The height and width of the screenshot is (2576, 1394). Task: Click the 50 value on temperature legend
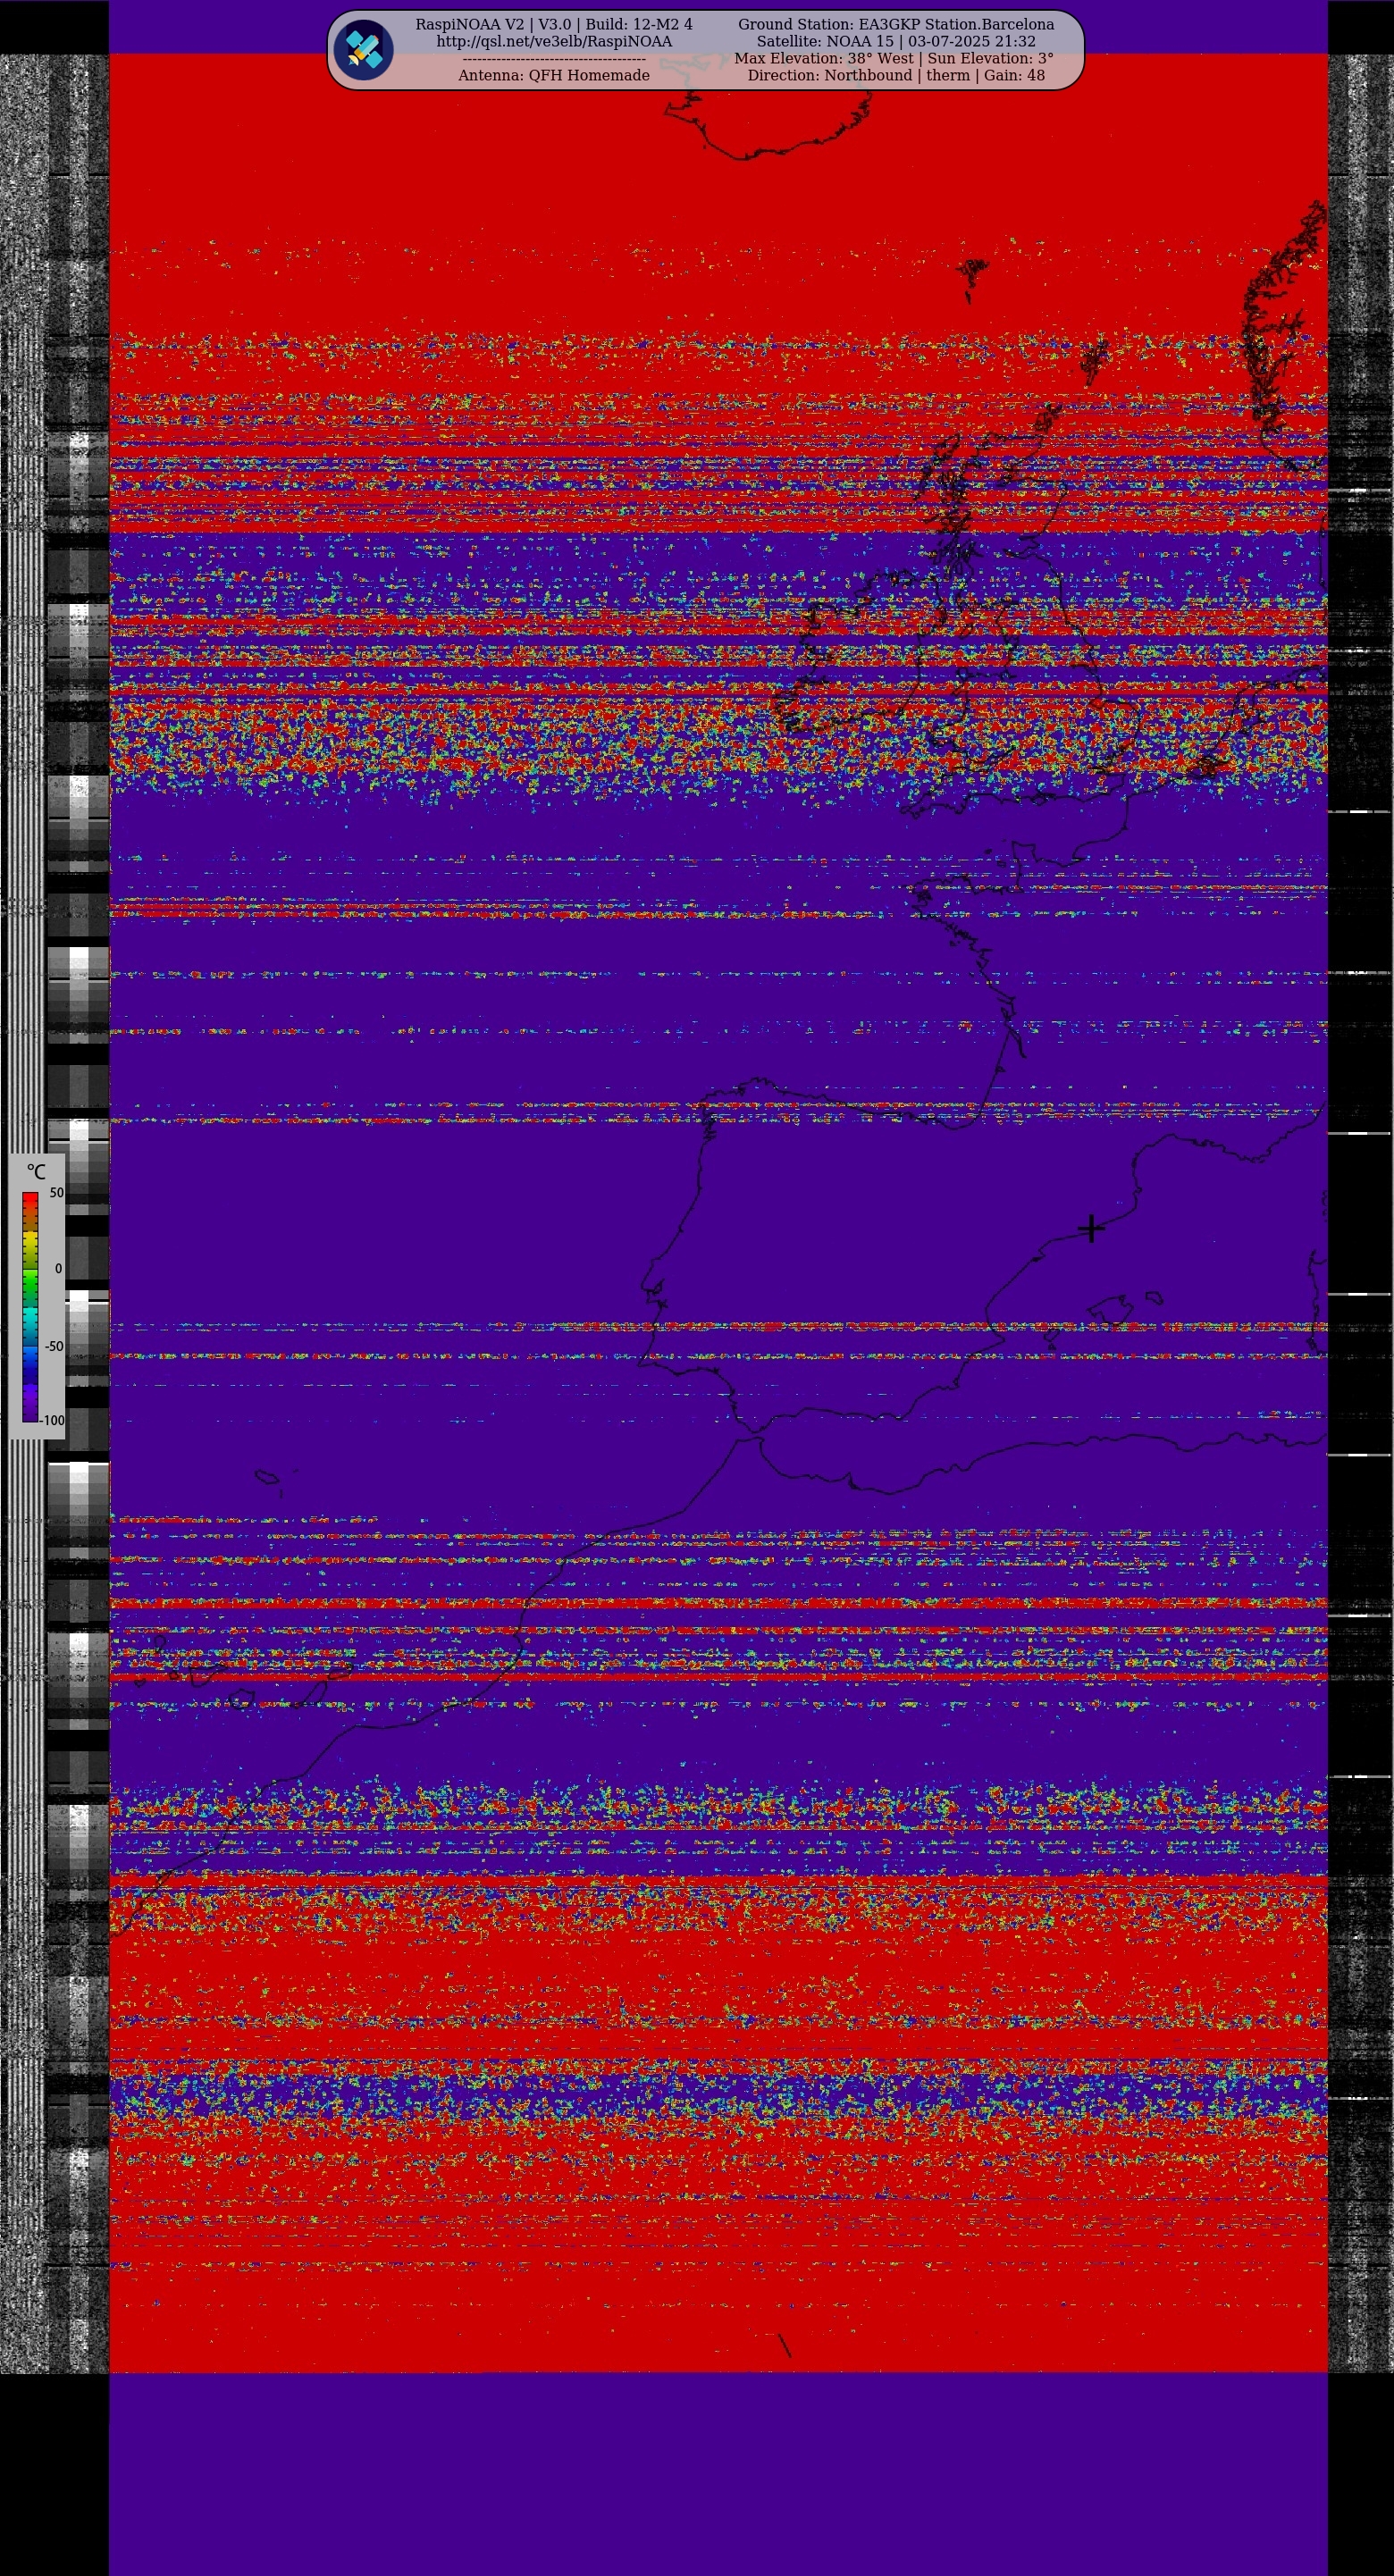pyautogui.click(x=57, y=1193)
